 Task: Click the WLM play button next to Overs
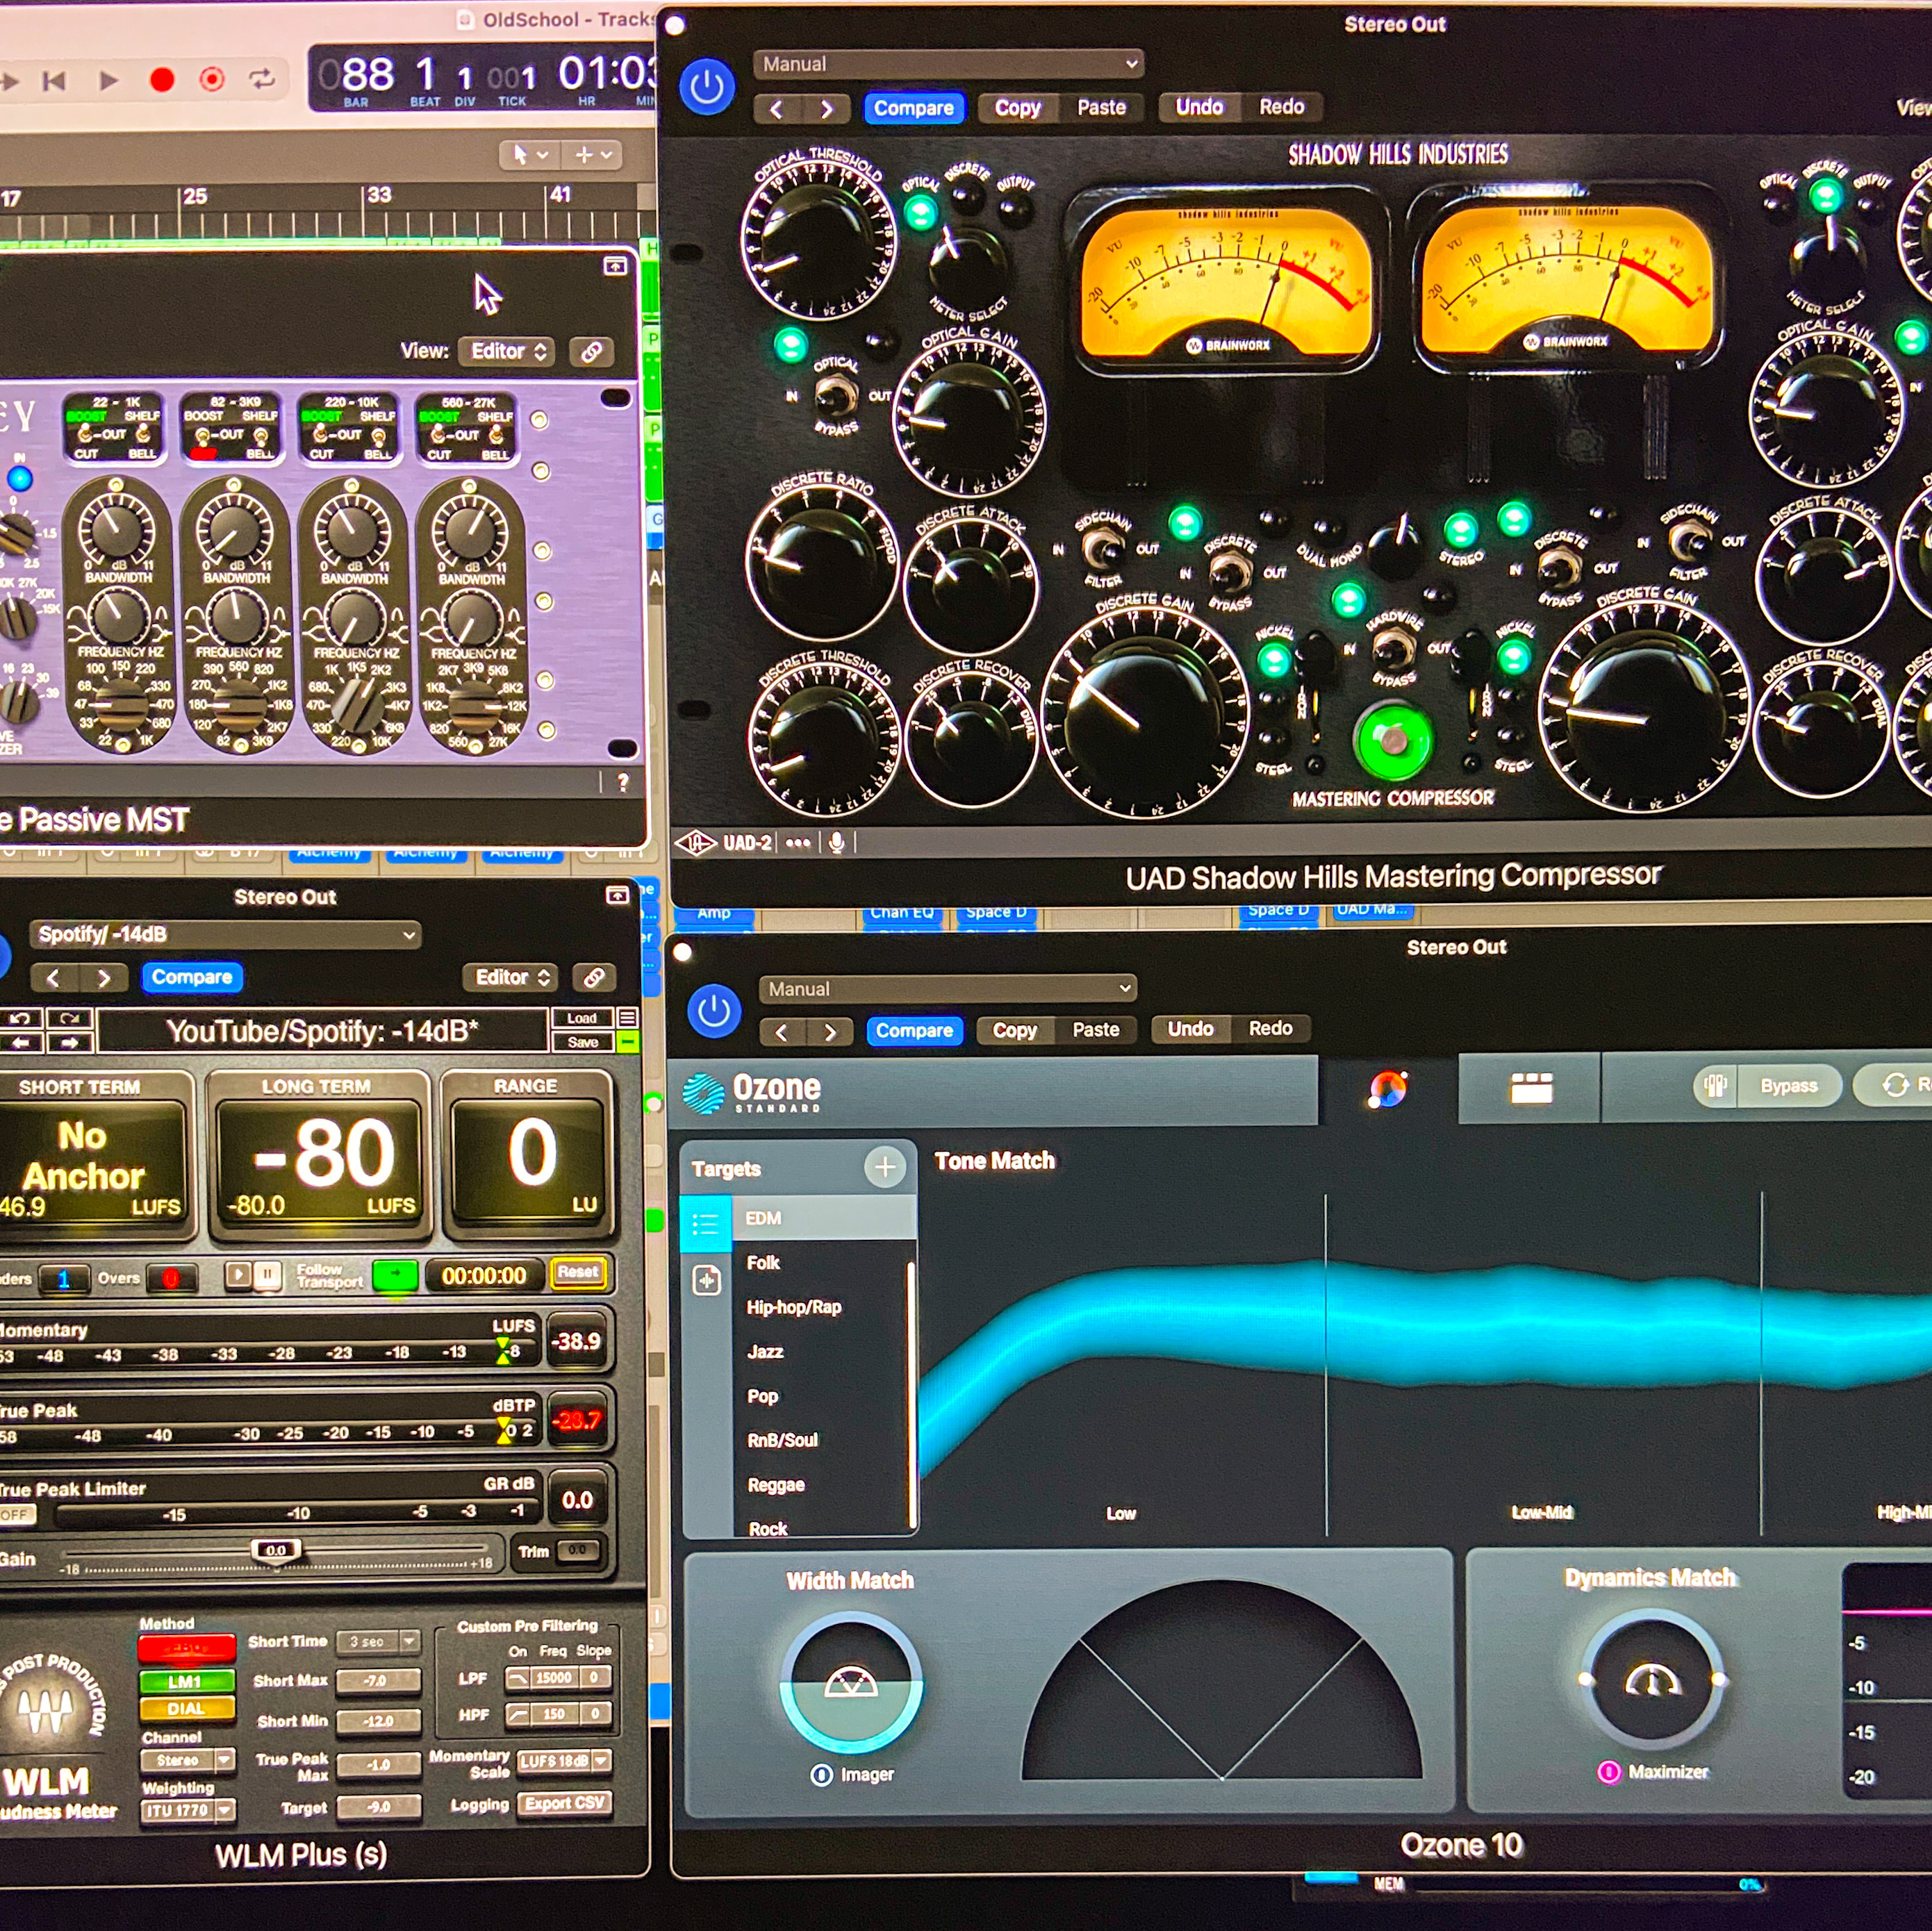tap(238, 1275)
